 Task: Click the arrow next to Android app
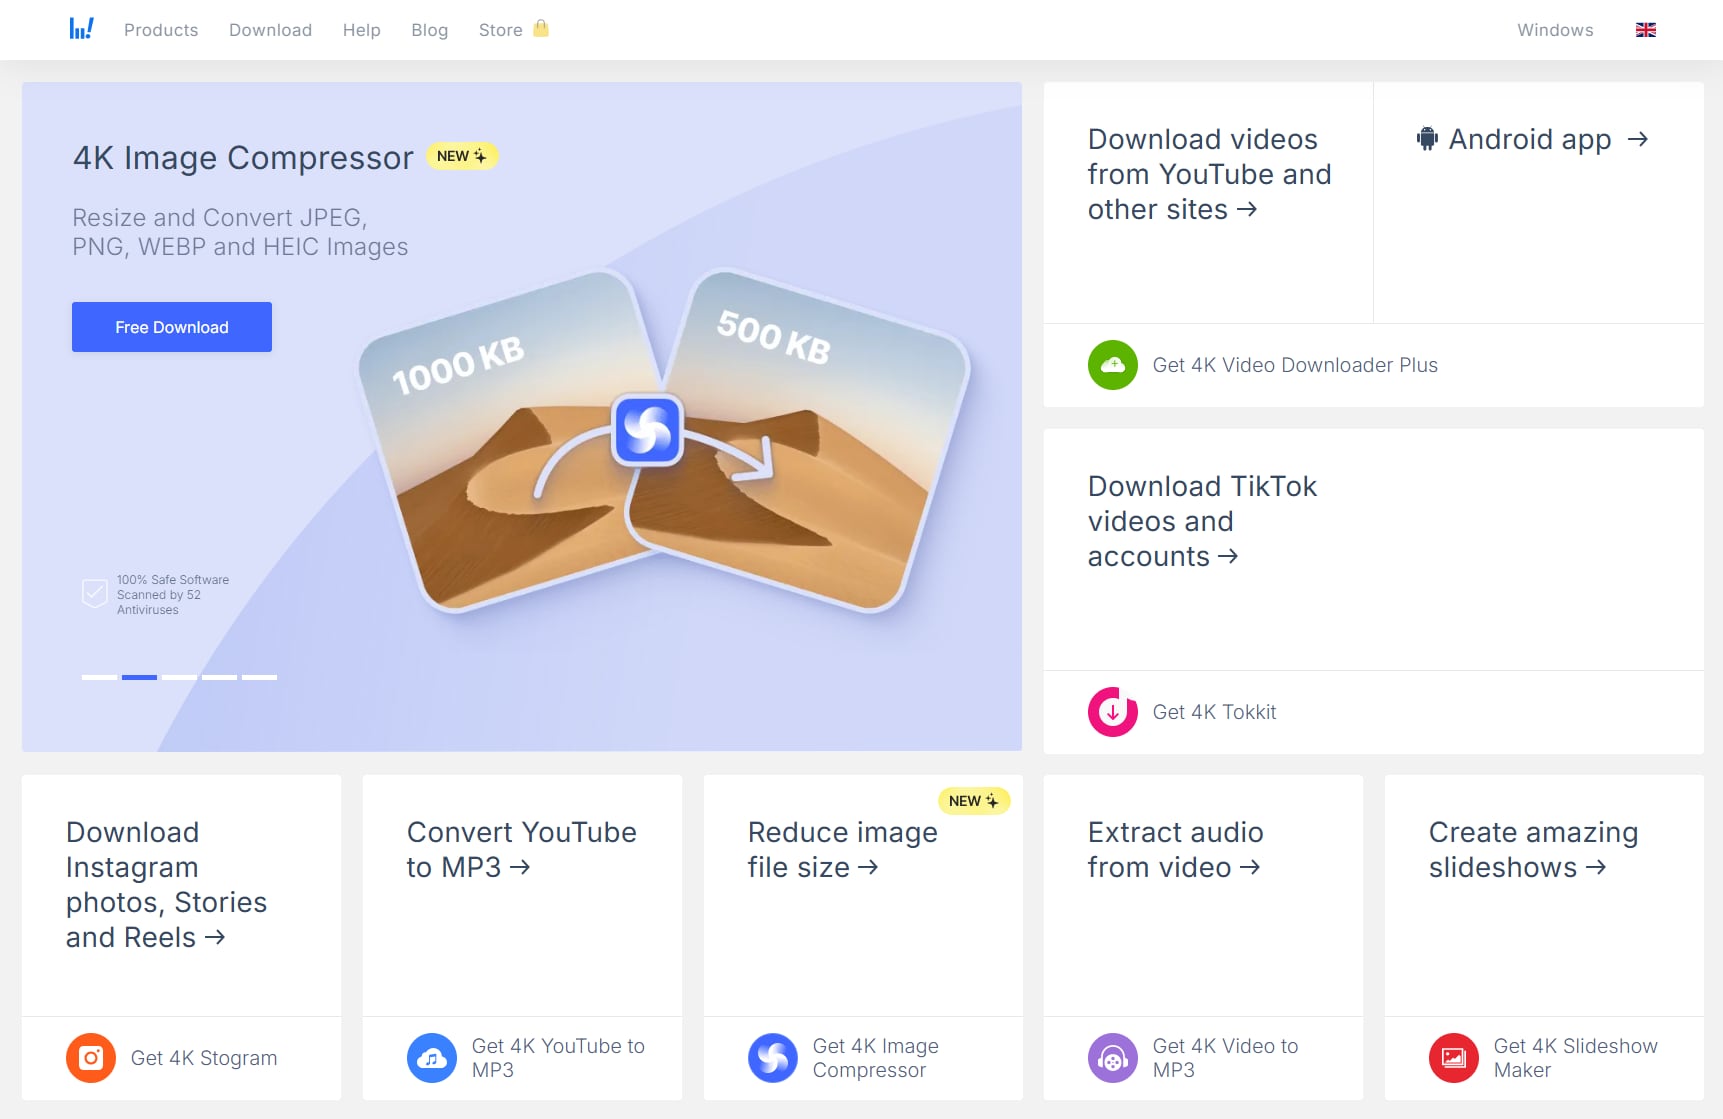(1637, 139)
